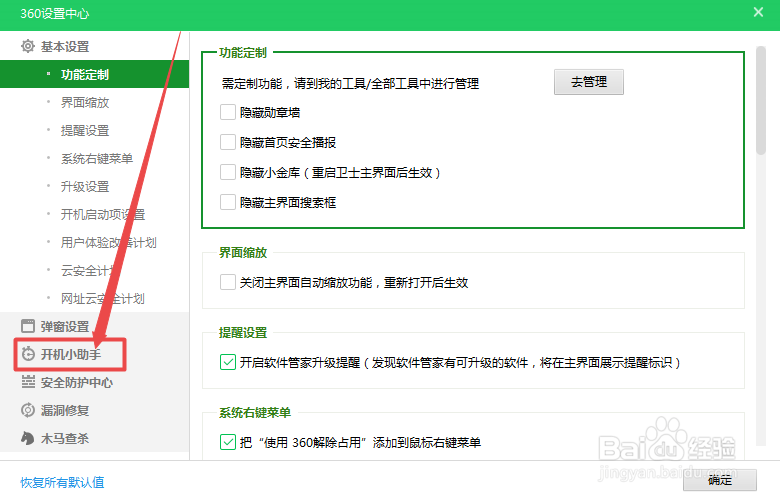Click the 安全防护中心 icon
Image resolution: width=780 pixels, height=500 pixels.
click(x=28, y=382)
